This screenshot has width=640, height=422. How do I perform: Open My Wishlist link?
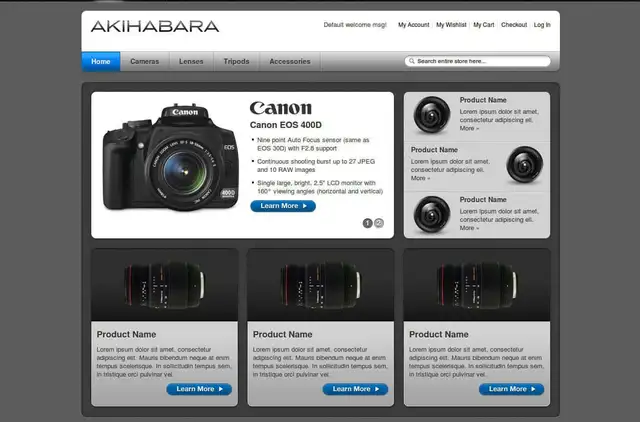(451, 25)
